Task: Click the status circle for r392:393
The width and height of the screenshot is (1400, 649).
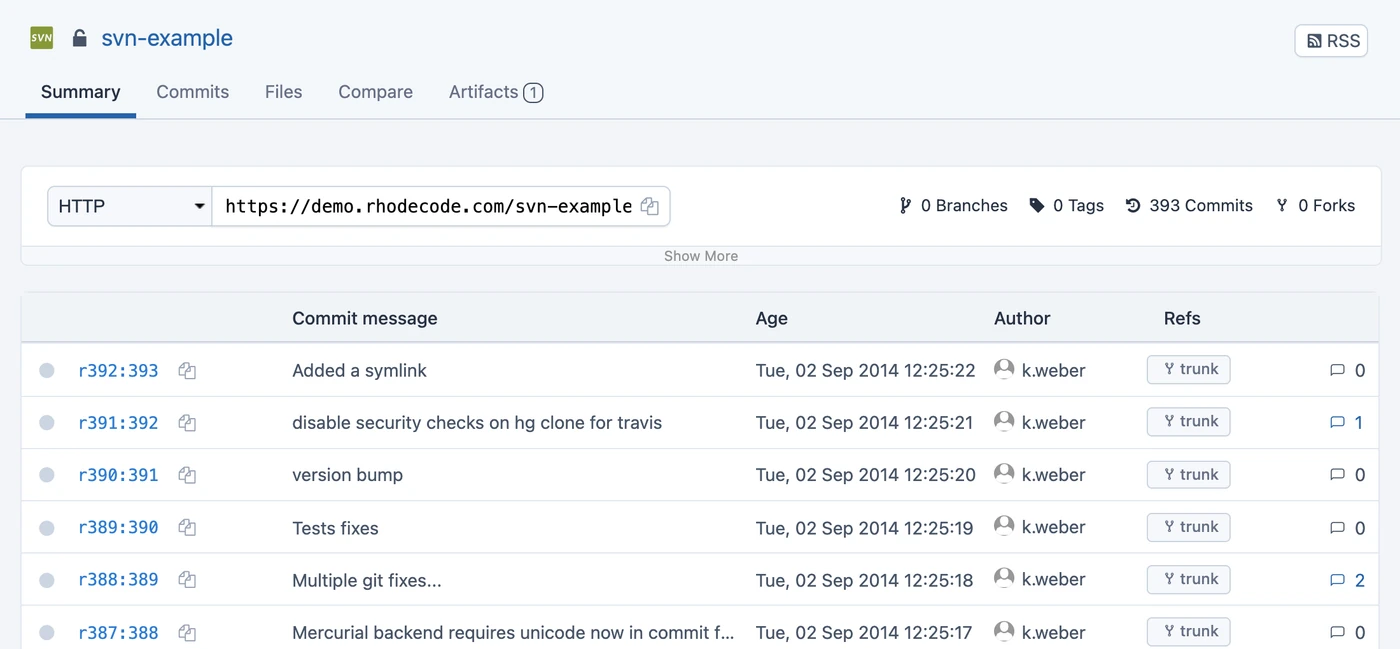Action: [47, 371]
